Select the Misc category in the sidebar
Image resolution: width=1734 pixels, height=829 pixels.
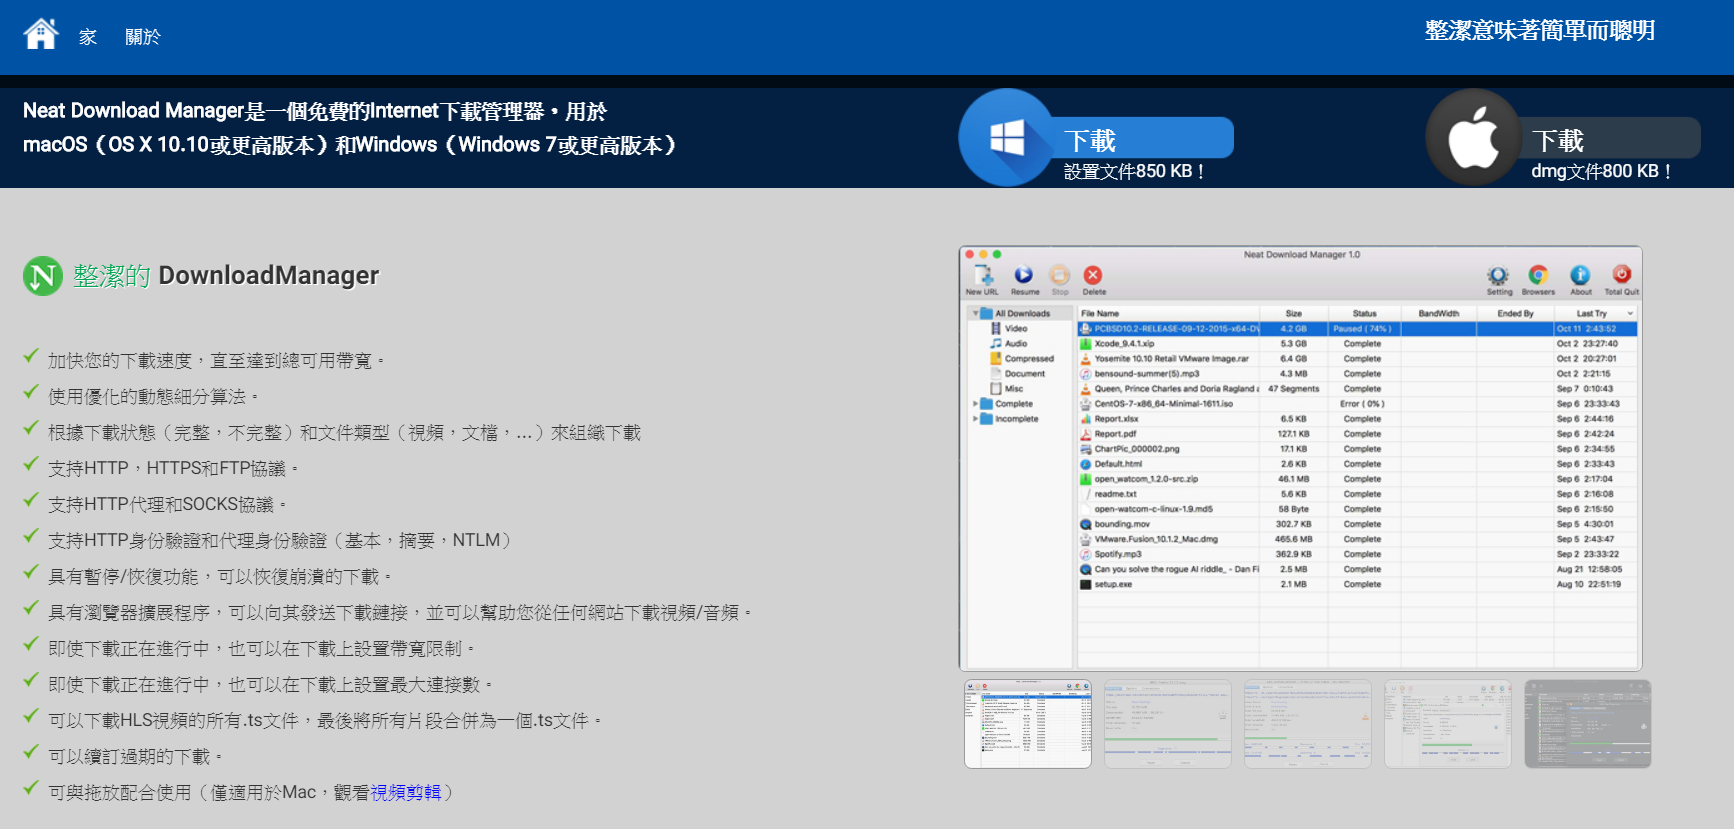pos(1007,389)
